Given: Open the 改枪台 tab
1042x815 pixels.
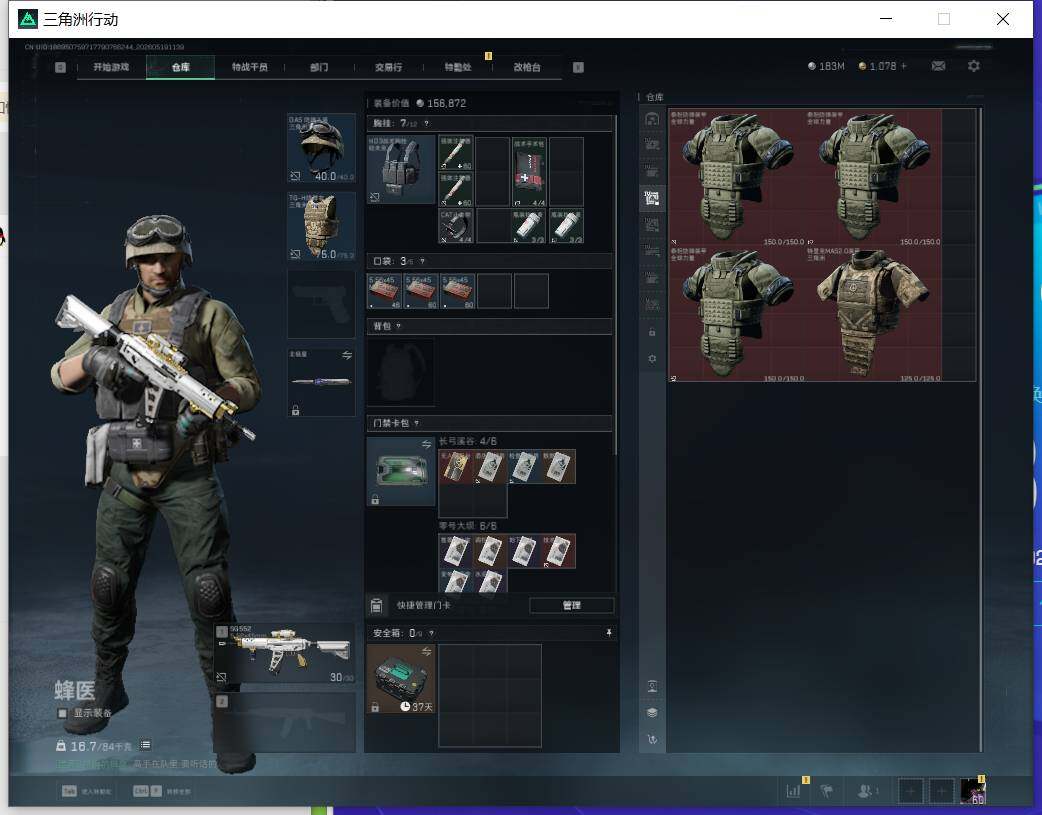Looking at the screenshot, I should [x=527, y=67].
